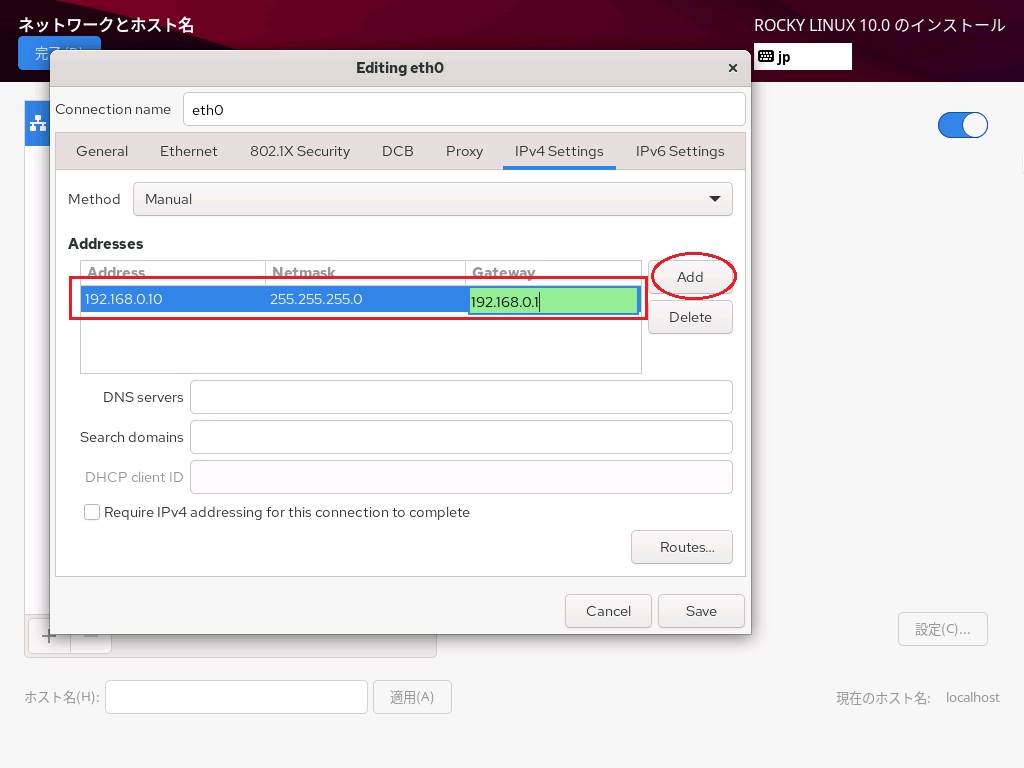Close the Editing eth0 dialog
This screenshot has height=768, width=1024.
(732, 68)
